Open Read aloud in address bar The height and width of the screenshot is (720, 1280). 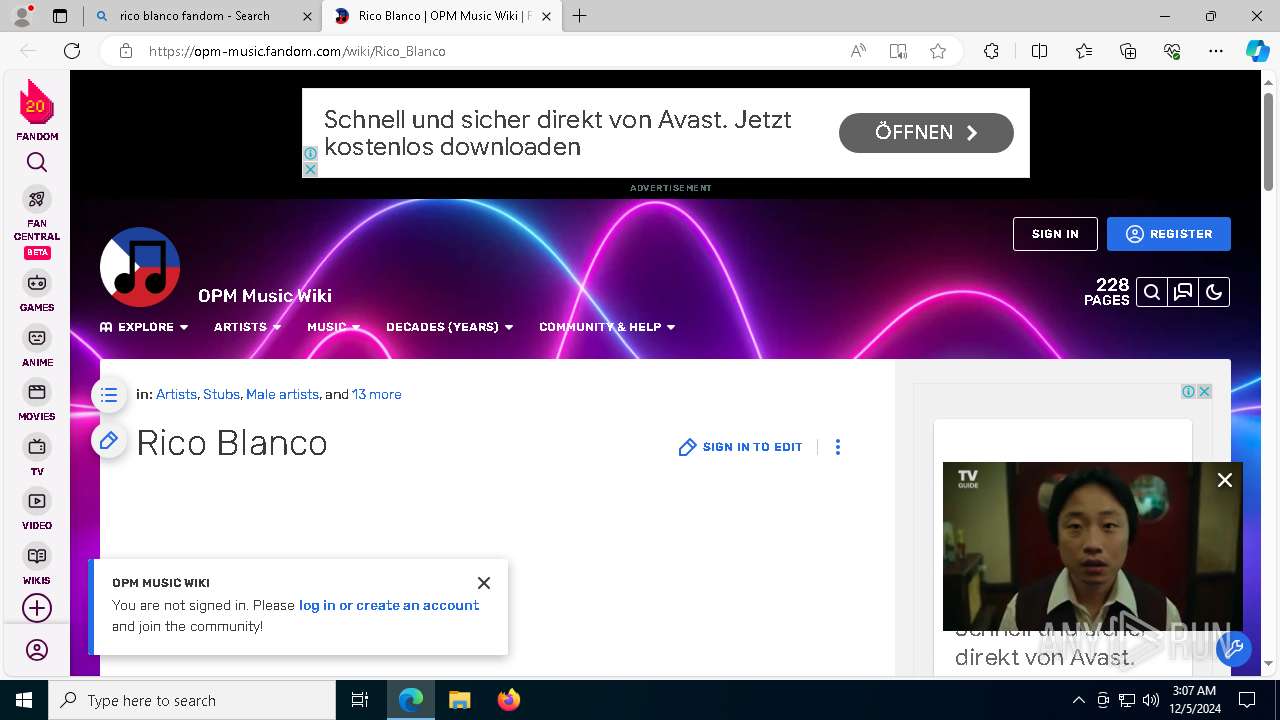click(858, 51)
